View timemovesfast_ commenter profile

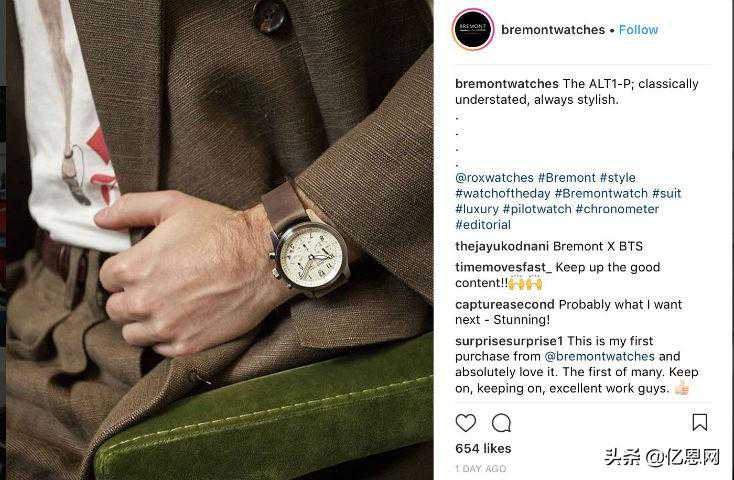click(503, 267)
